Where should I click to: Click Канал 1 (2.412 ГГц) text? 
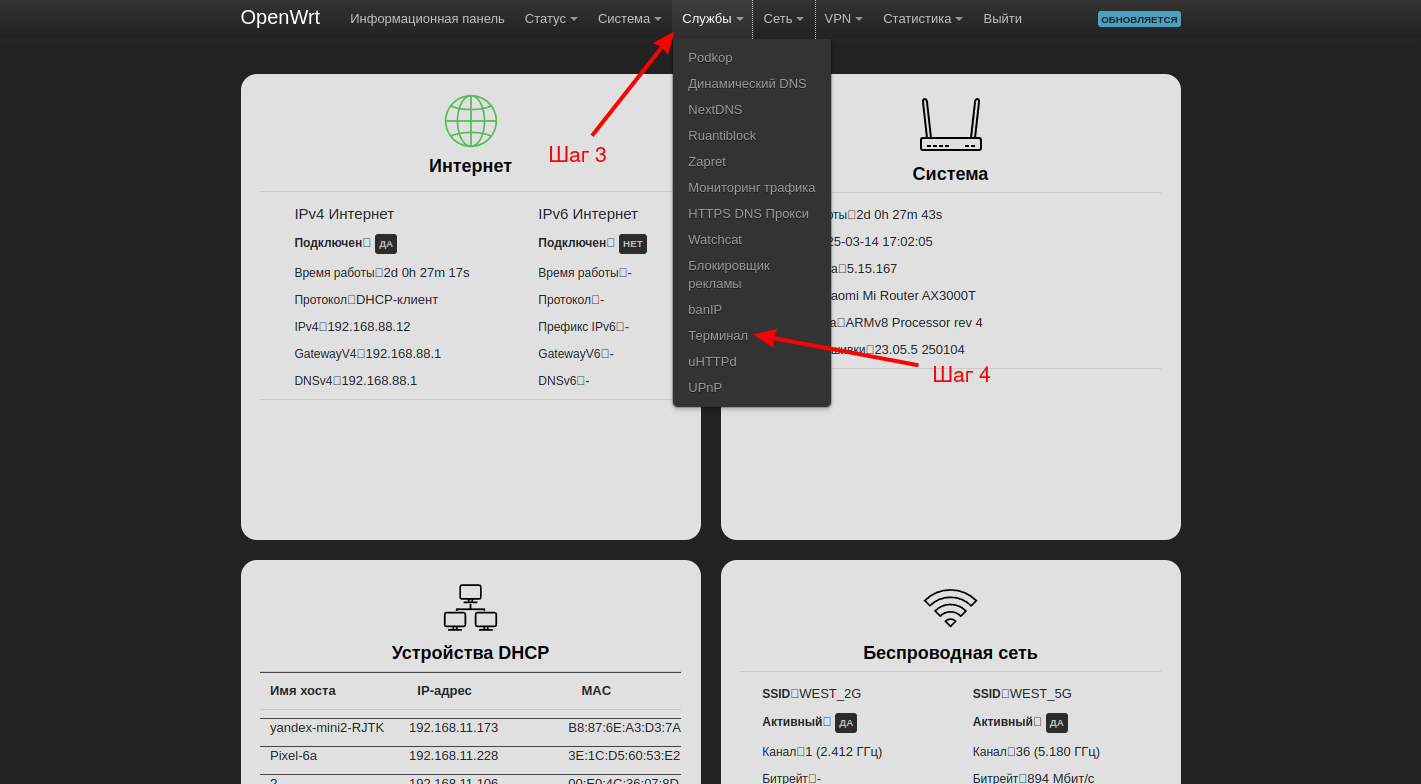pos(822,752)
